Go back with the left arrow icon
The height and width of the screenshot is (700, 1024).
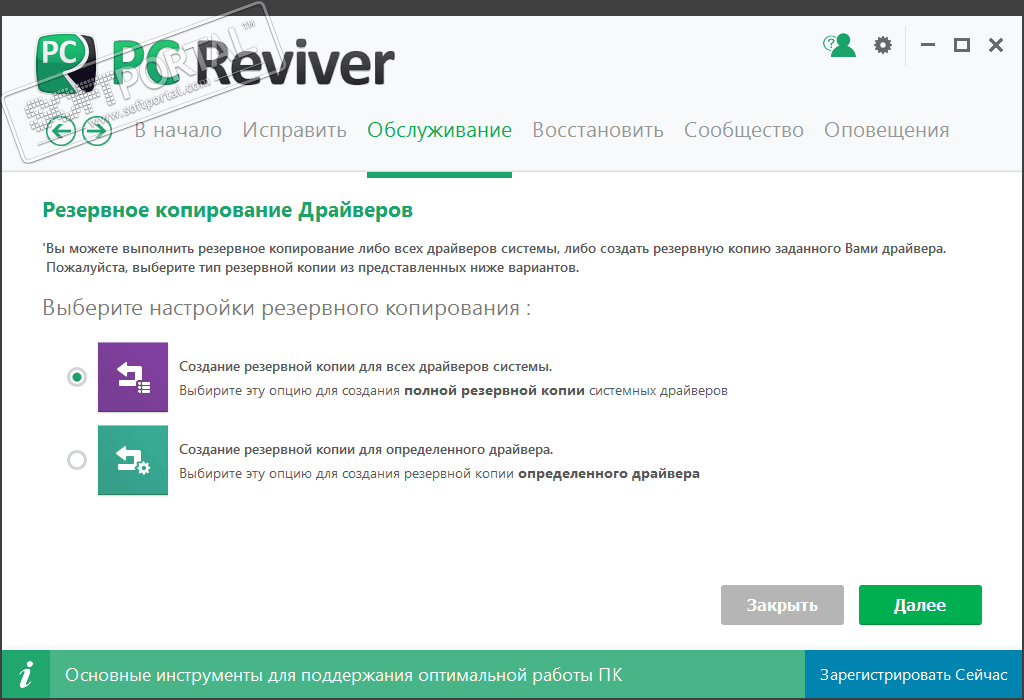tap(61, 131)
